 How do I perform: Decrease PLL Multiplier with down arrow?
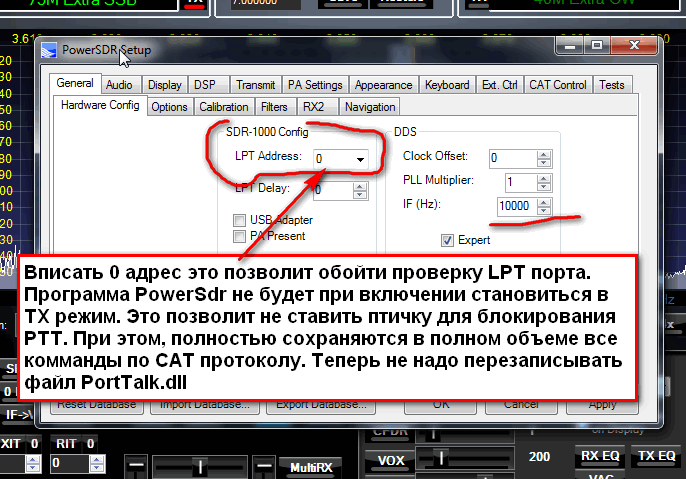pos(544,186)
